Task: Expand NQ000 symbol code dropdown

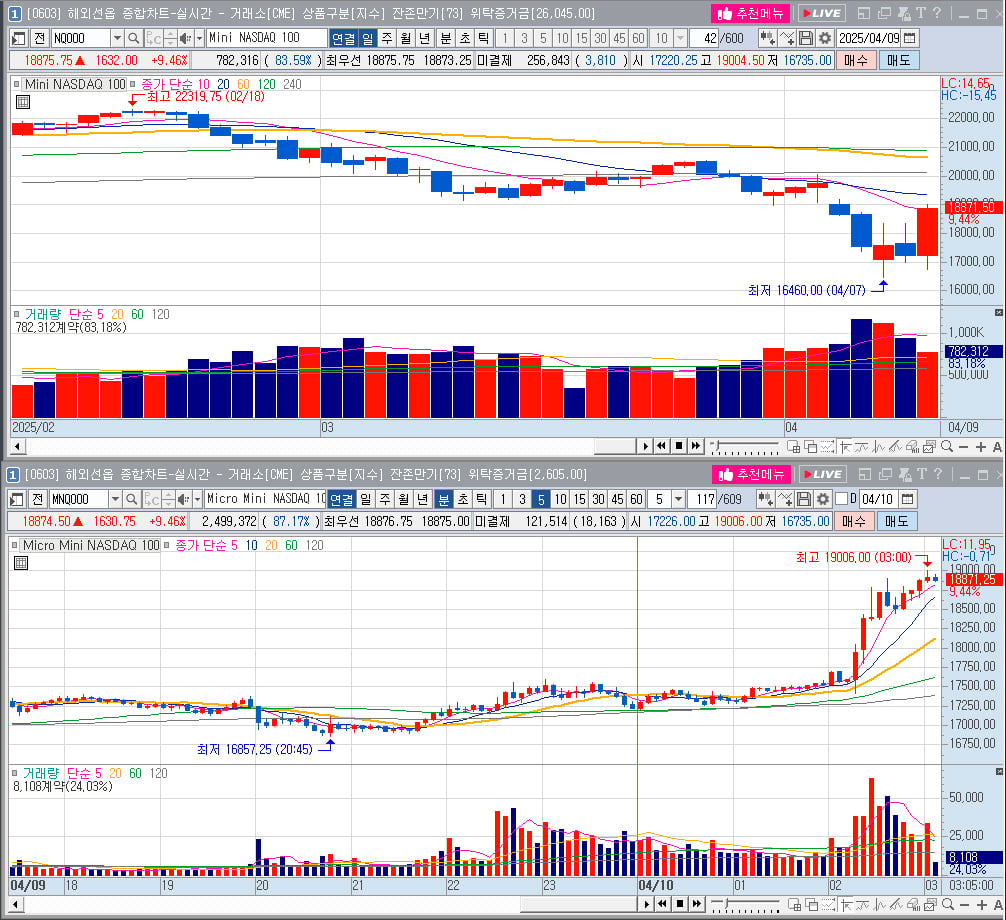Action: click(x=117, y=38)
